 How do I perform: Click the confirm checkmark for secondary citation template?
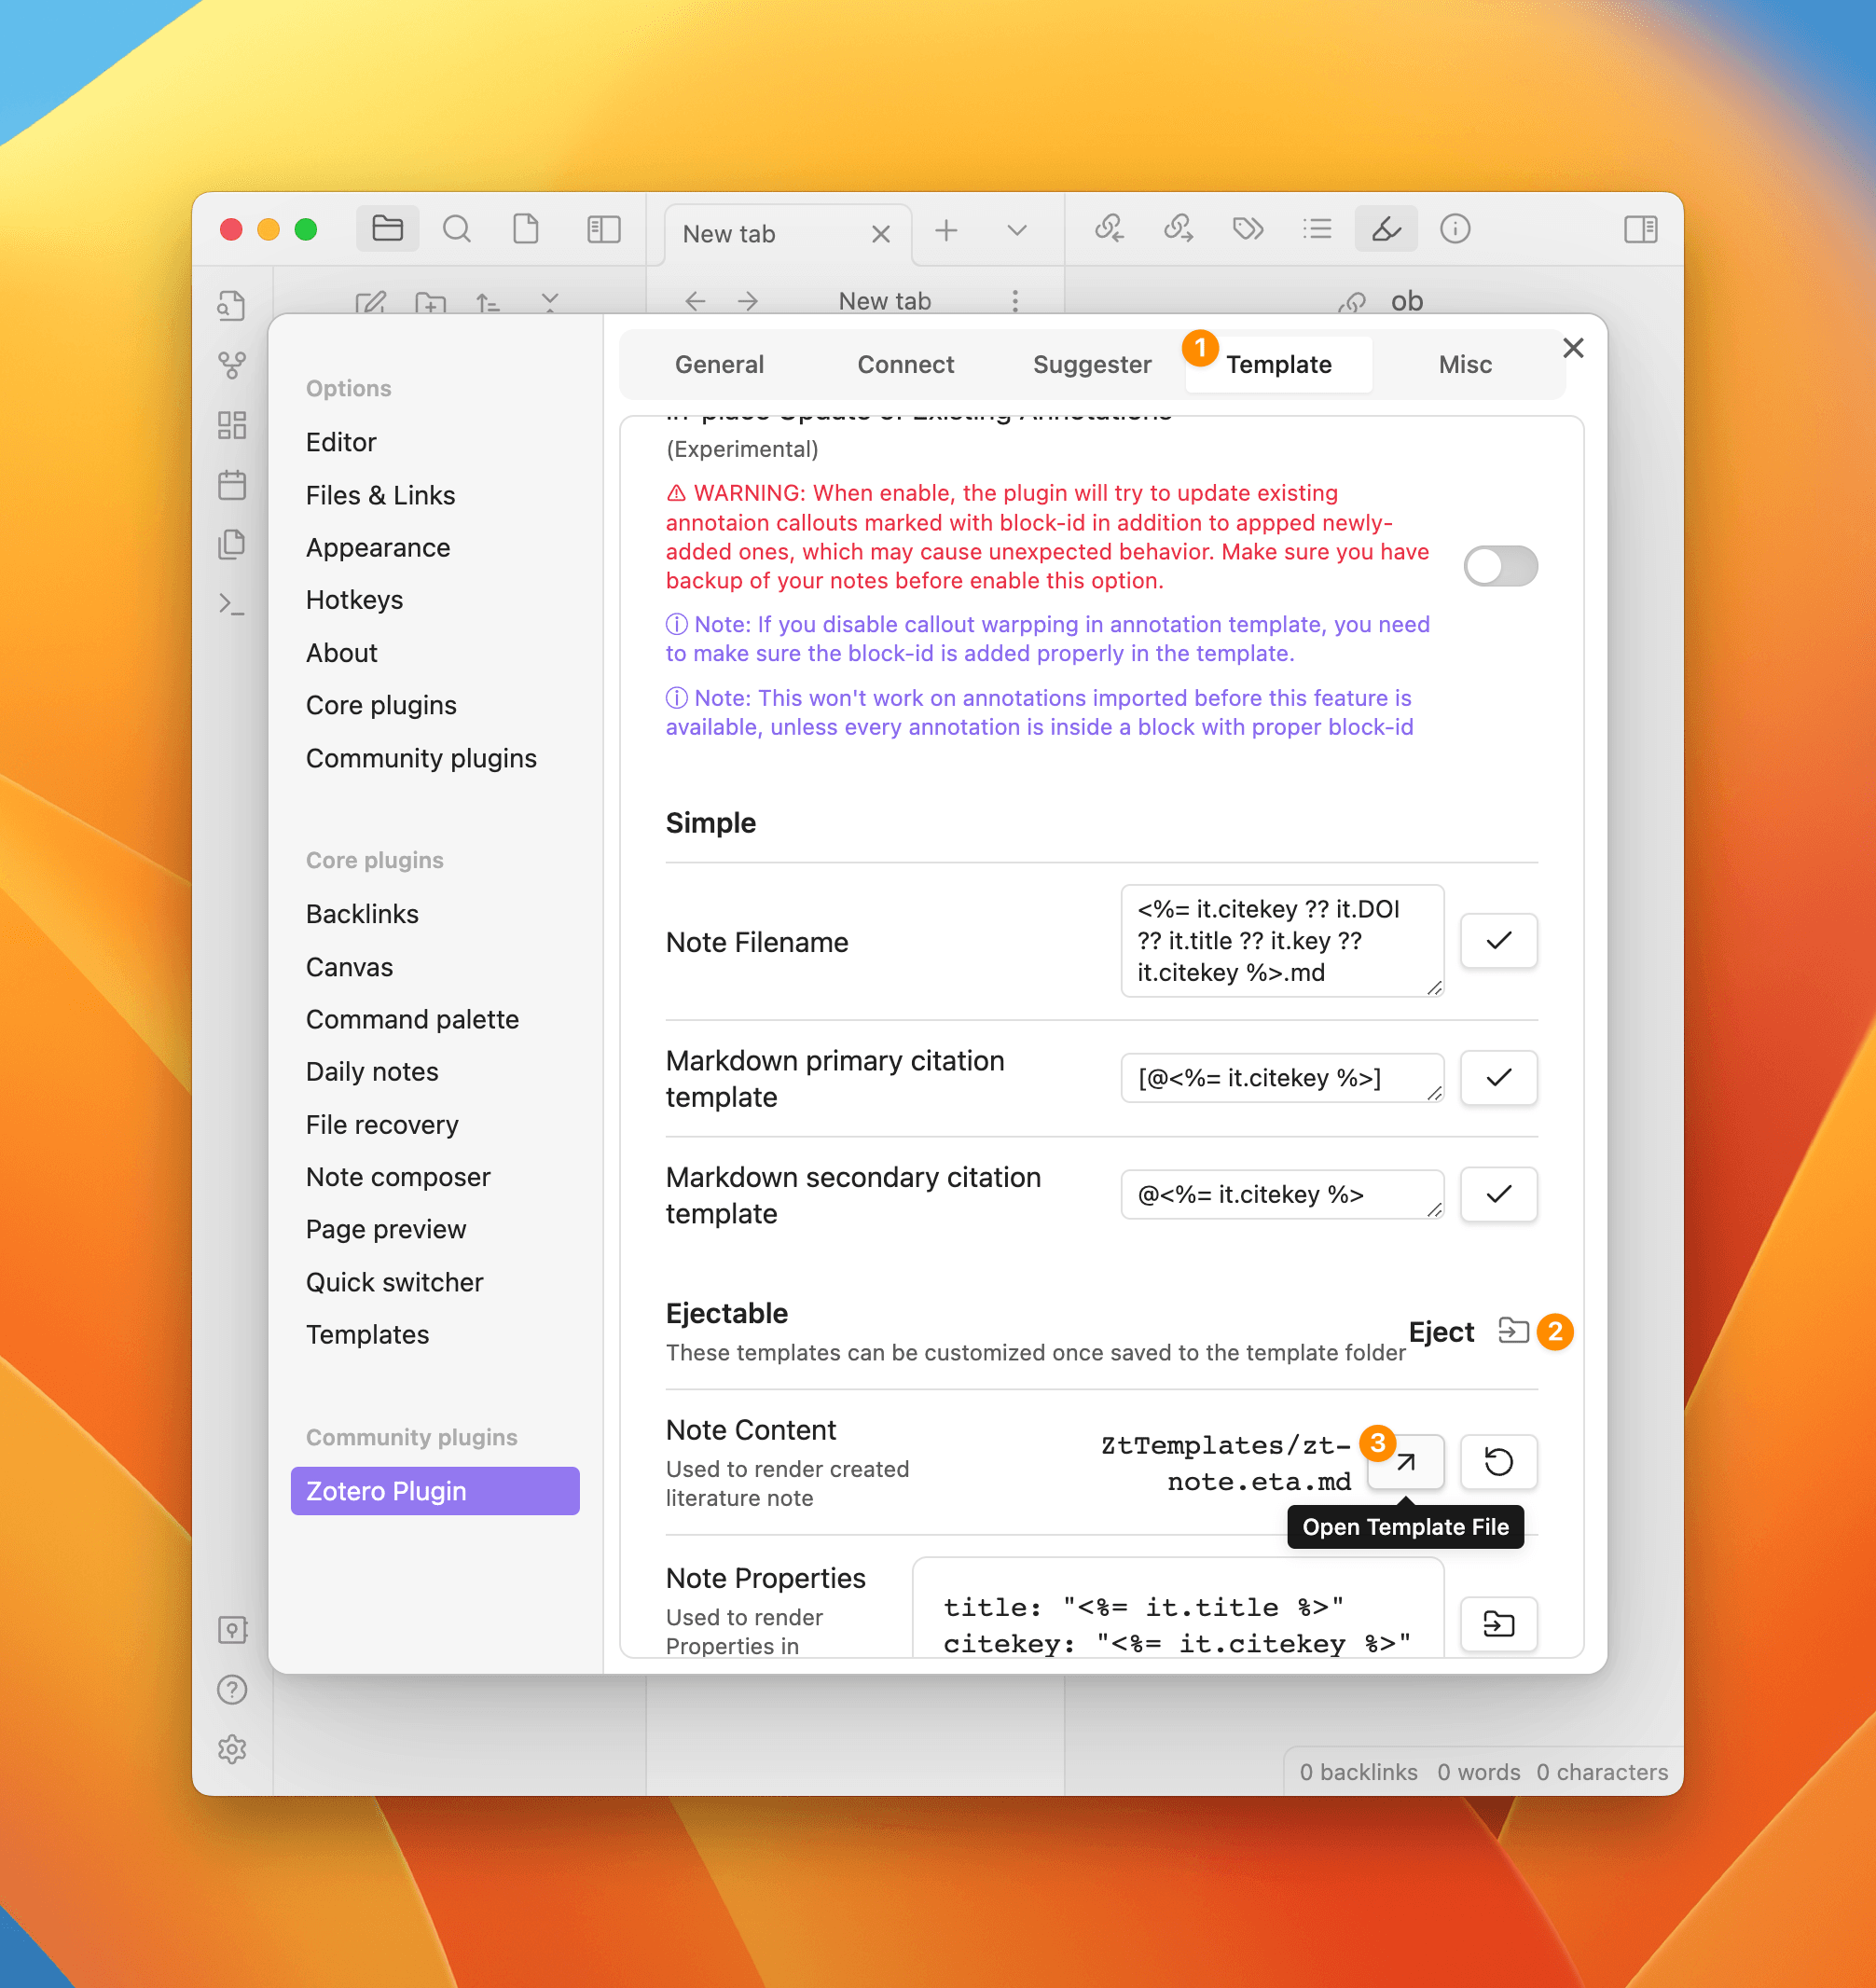click(x=1498, y=1196)
